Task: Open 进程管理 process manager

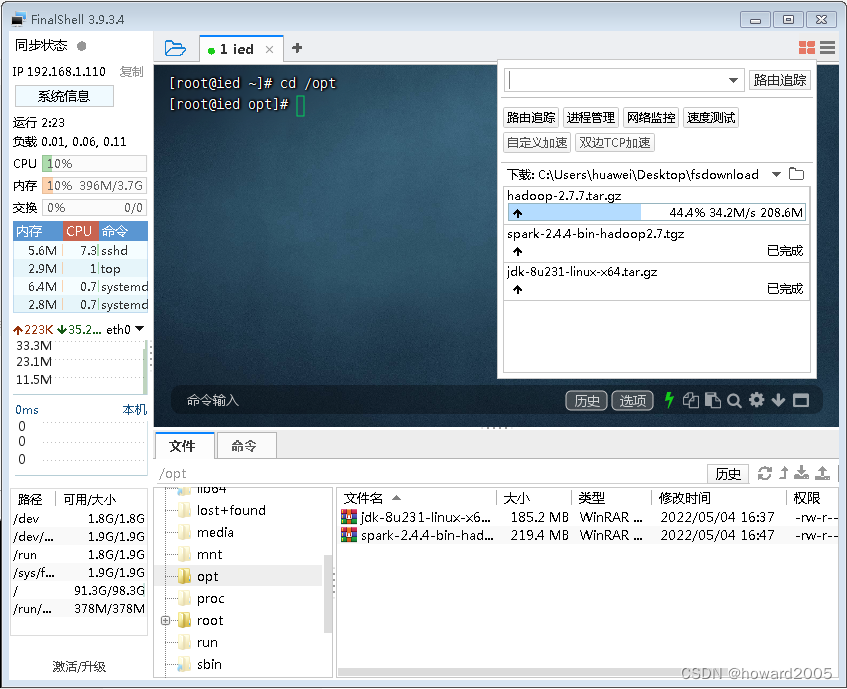Action: [x=590, y=118]
